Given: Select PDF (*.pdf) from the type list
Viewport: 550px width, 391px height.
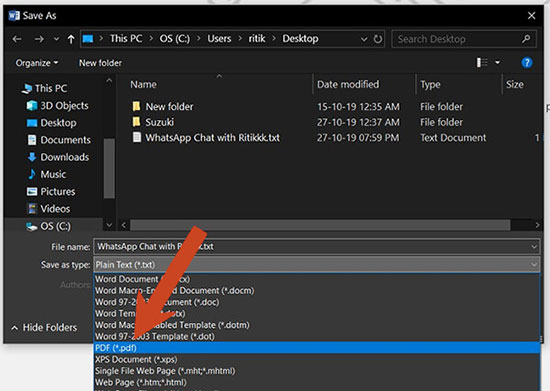Looking at the screenshot, I should 316,348.
